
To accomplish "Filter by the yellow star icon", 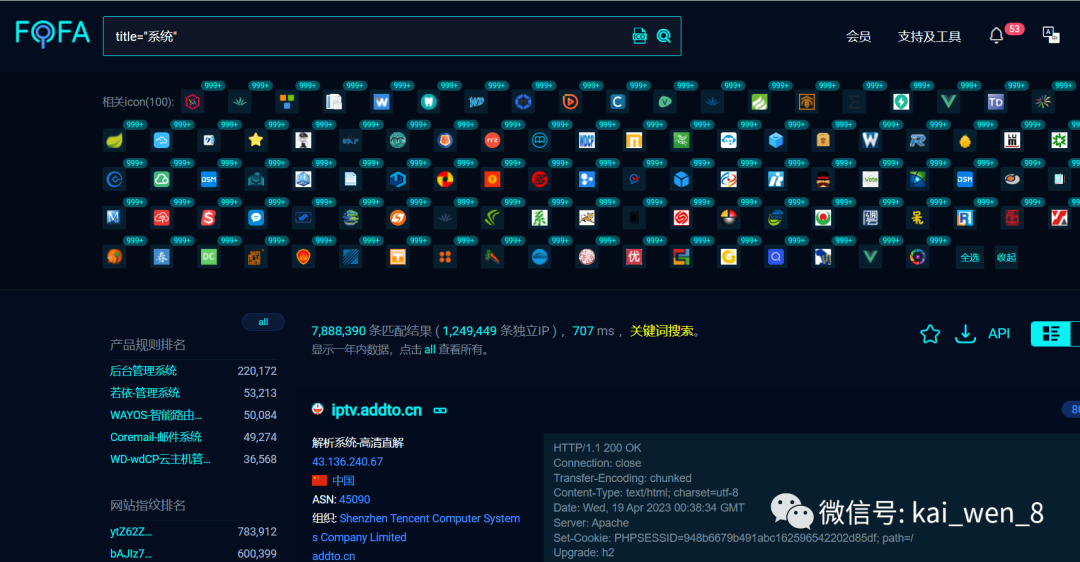I will pyautogui.click(x=256, y=140).
